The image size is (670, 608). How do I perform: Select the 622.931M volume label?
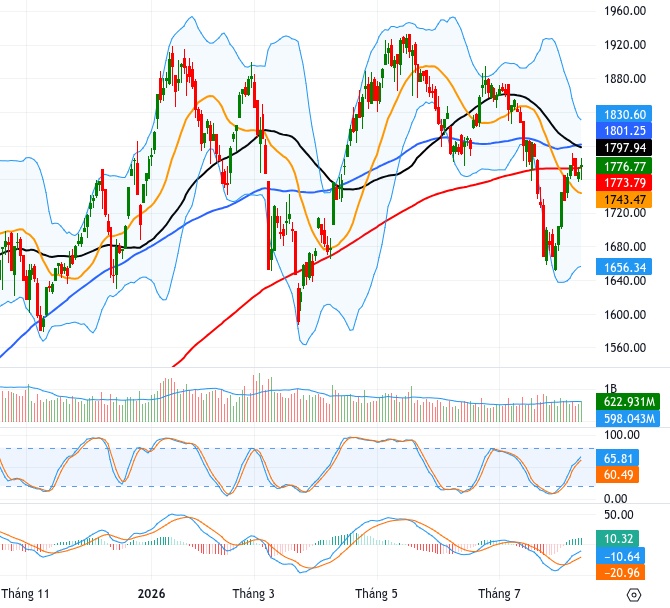click(628, 402)
